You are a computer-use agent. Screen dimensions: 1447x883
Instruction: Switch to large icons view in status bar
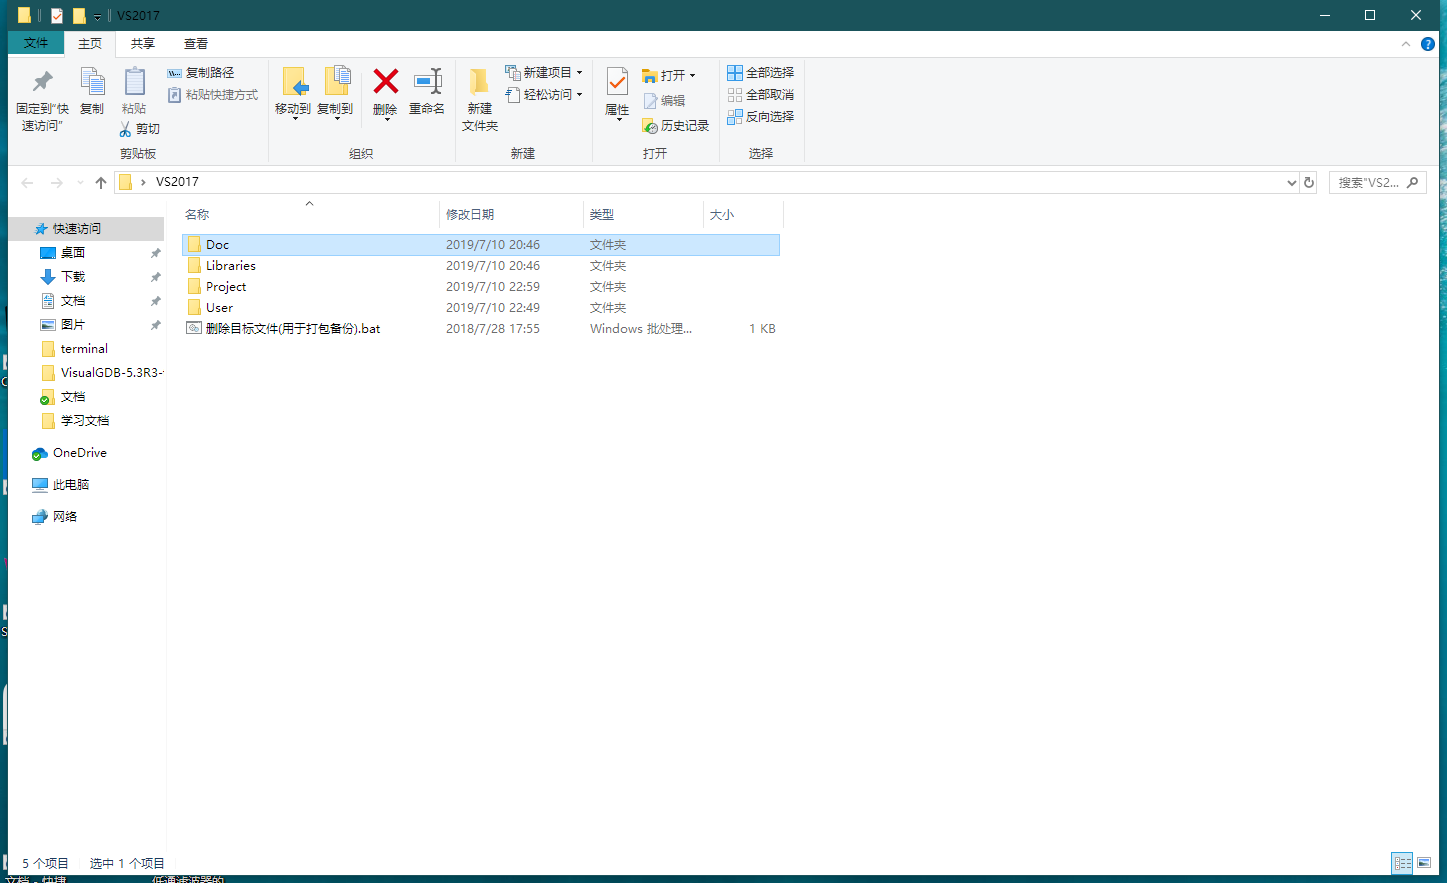point(1424,863)
